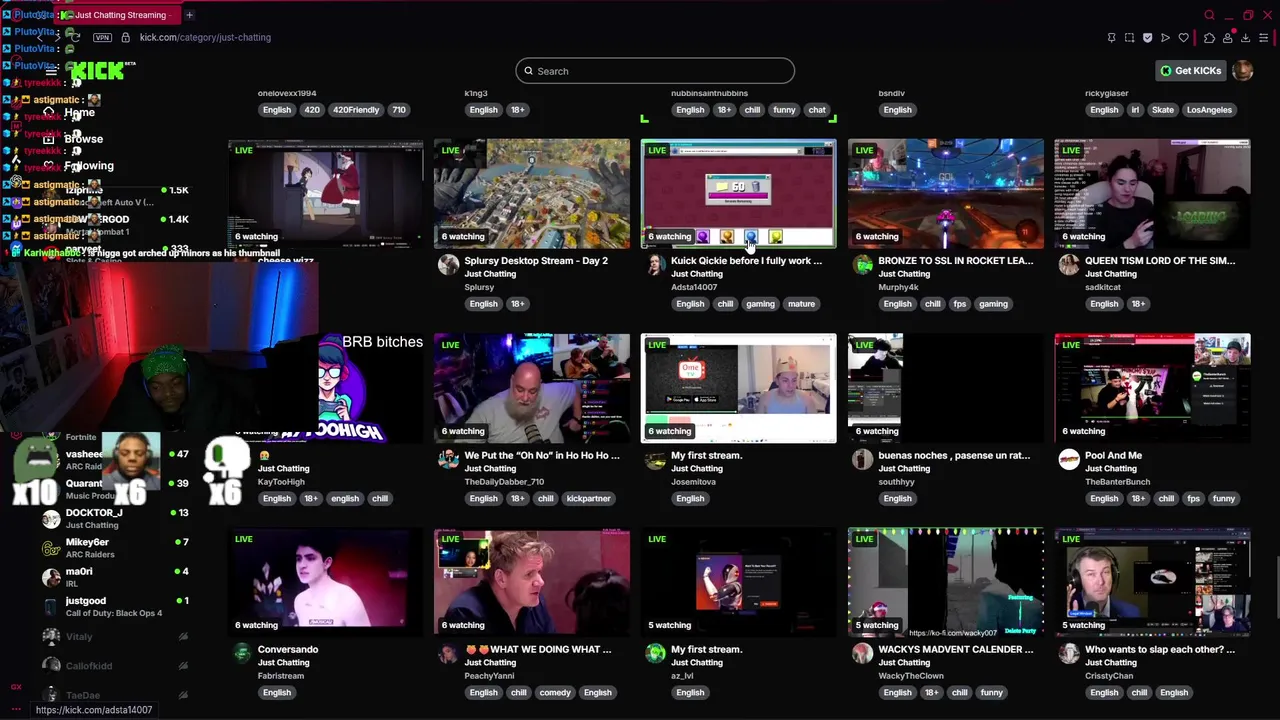Click the heart bookmark icon in the address bar

1184,38
